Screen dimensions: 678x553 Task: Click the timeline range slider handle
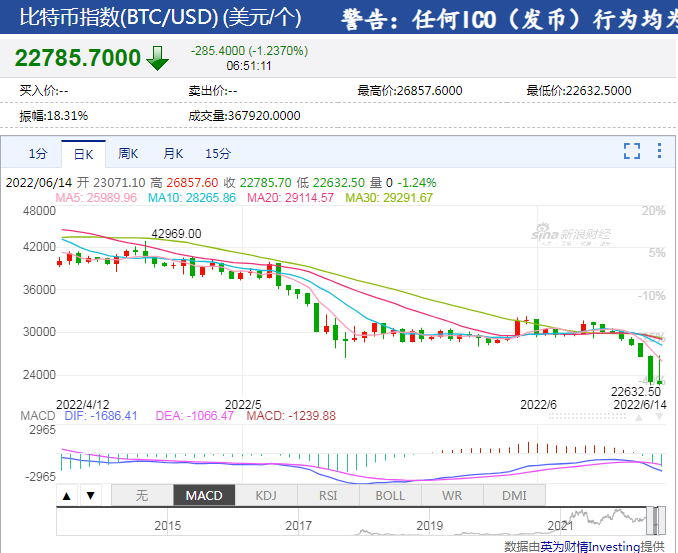point(656,521)
